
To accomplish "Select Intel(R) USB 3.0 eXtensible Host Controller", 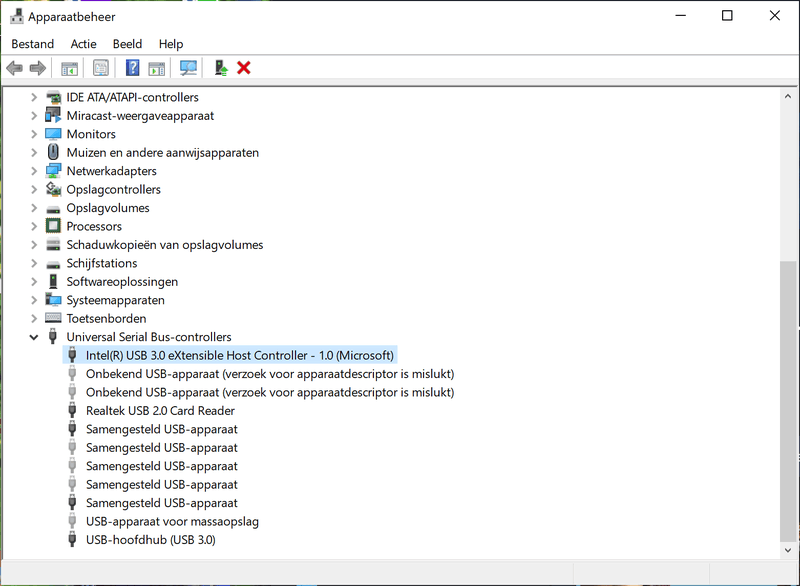I will pos(240,355).
